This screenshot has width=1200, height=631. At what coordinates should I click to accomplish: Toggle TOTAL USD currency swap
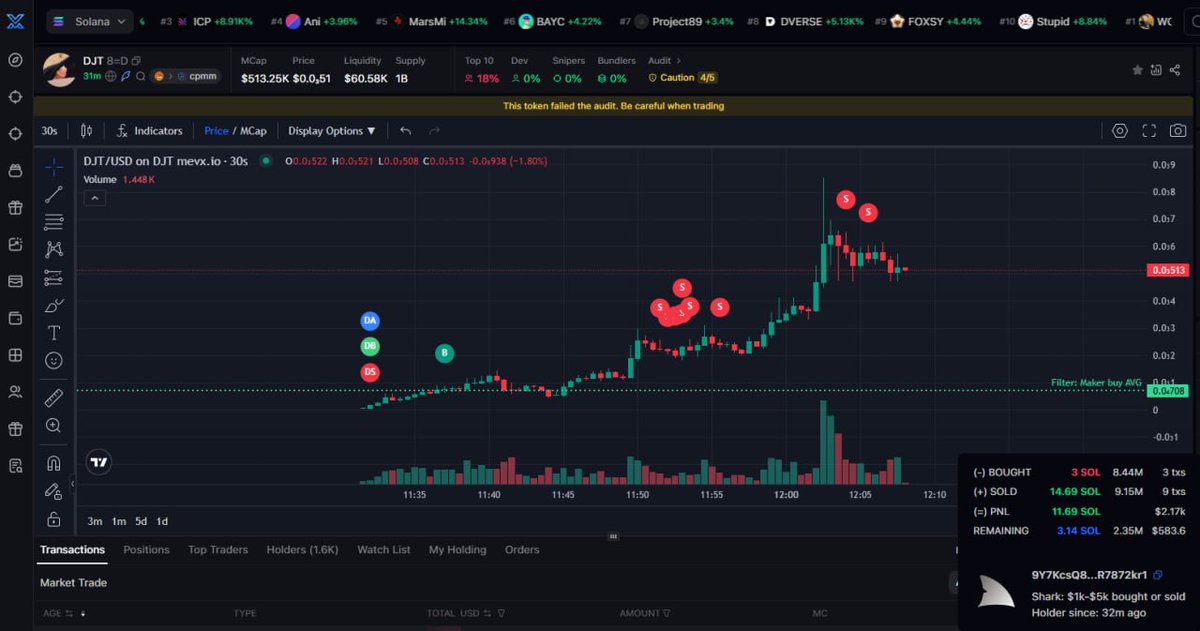[x=488, y=613]
